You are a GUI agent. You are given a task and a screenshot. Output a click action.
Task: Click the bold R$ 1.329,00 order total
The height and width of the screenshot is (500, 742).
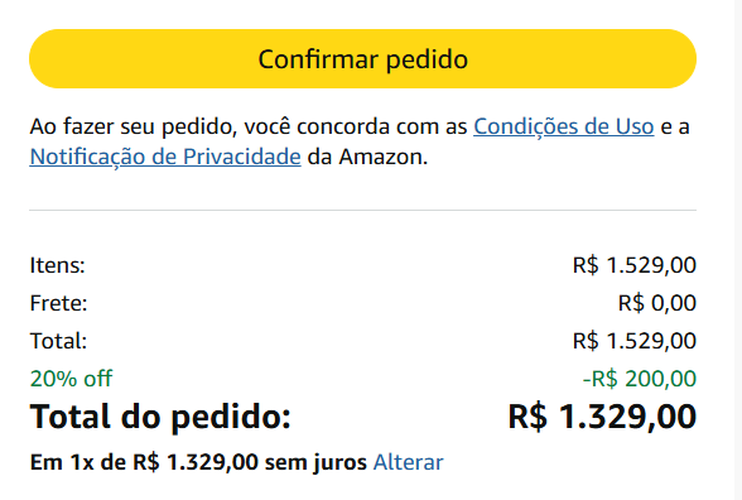602,416
